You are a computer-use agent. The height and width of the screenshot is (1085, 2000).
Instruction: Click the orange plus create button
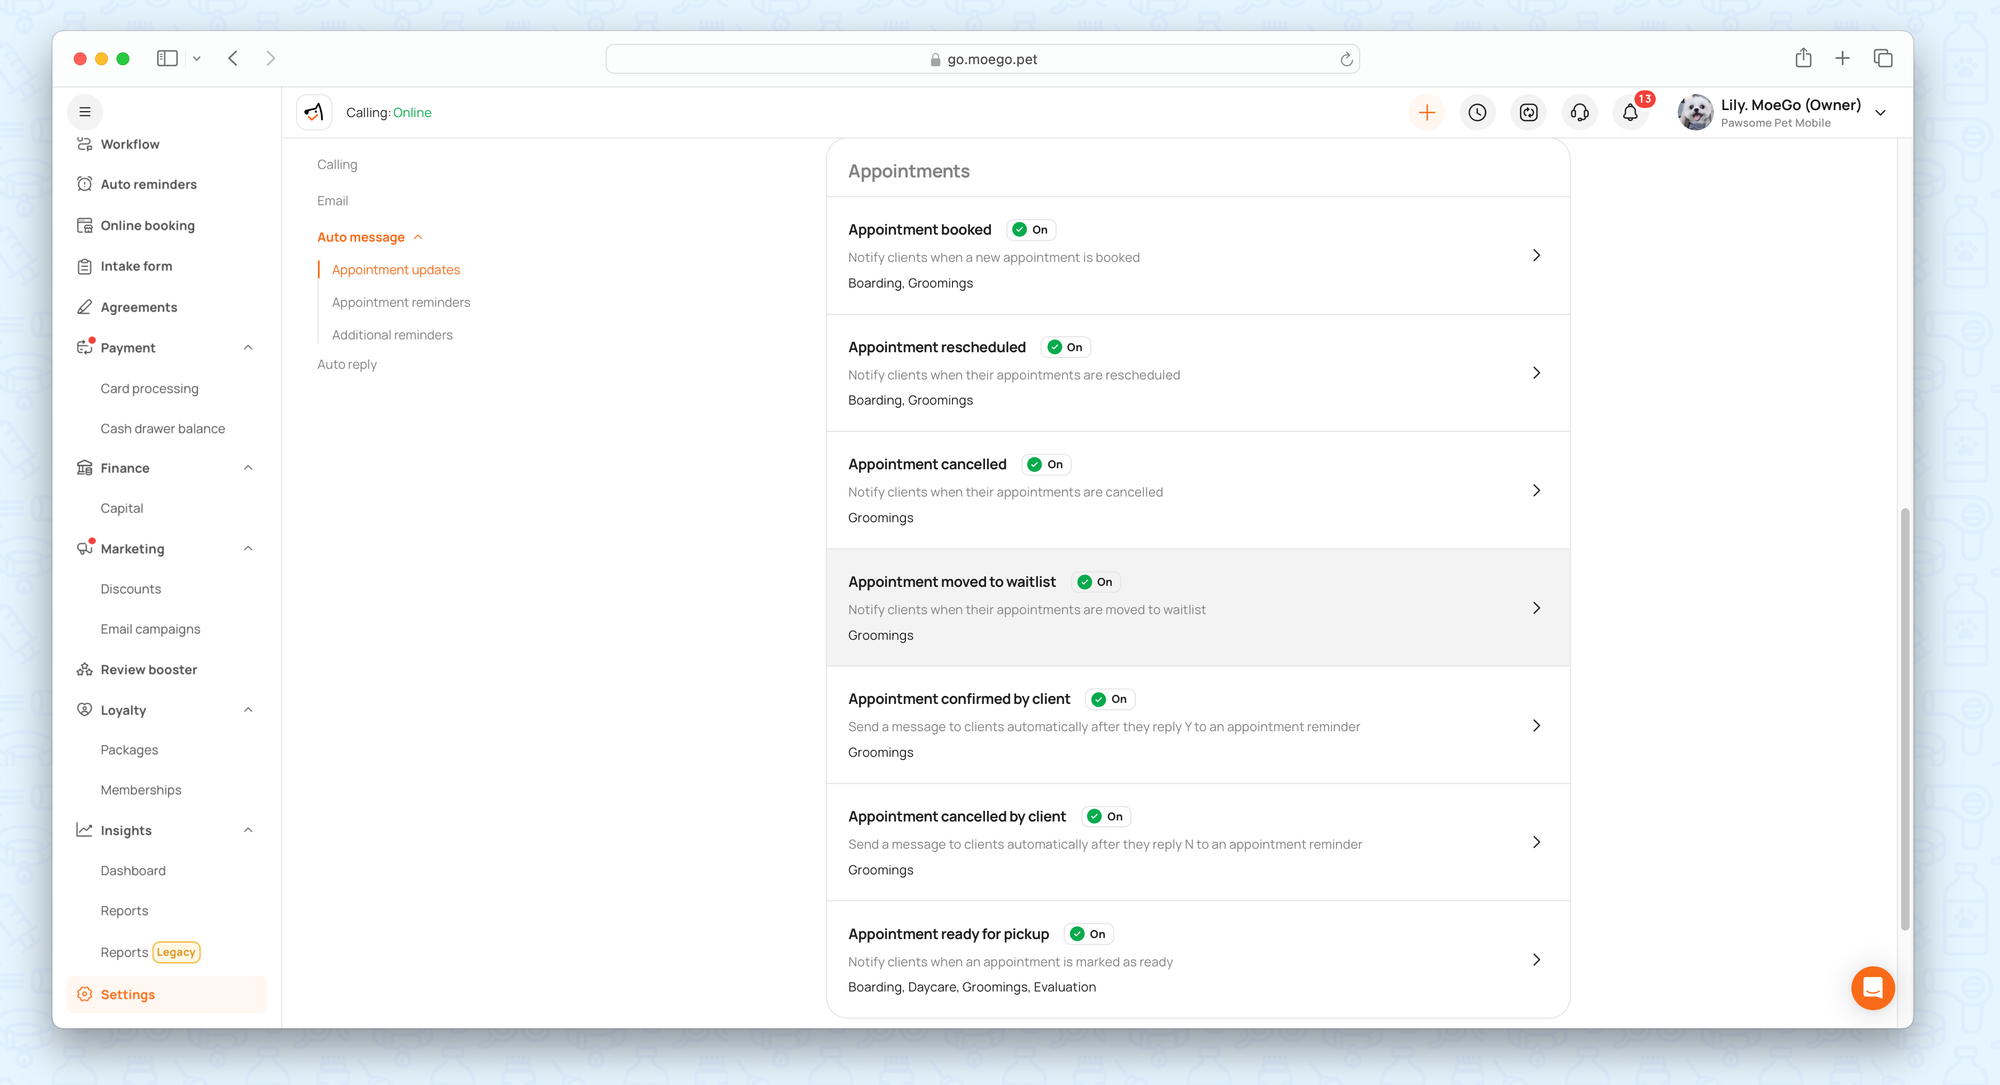[x=1427, y=113]
